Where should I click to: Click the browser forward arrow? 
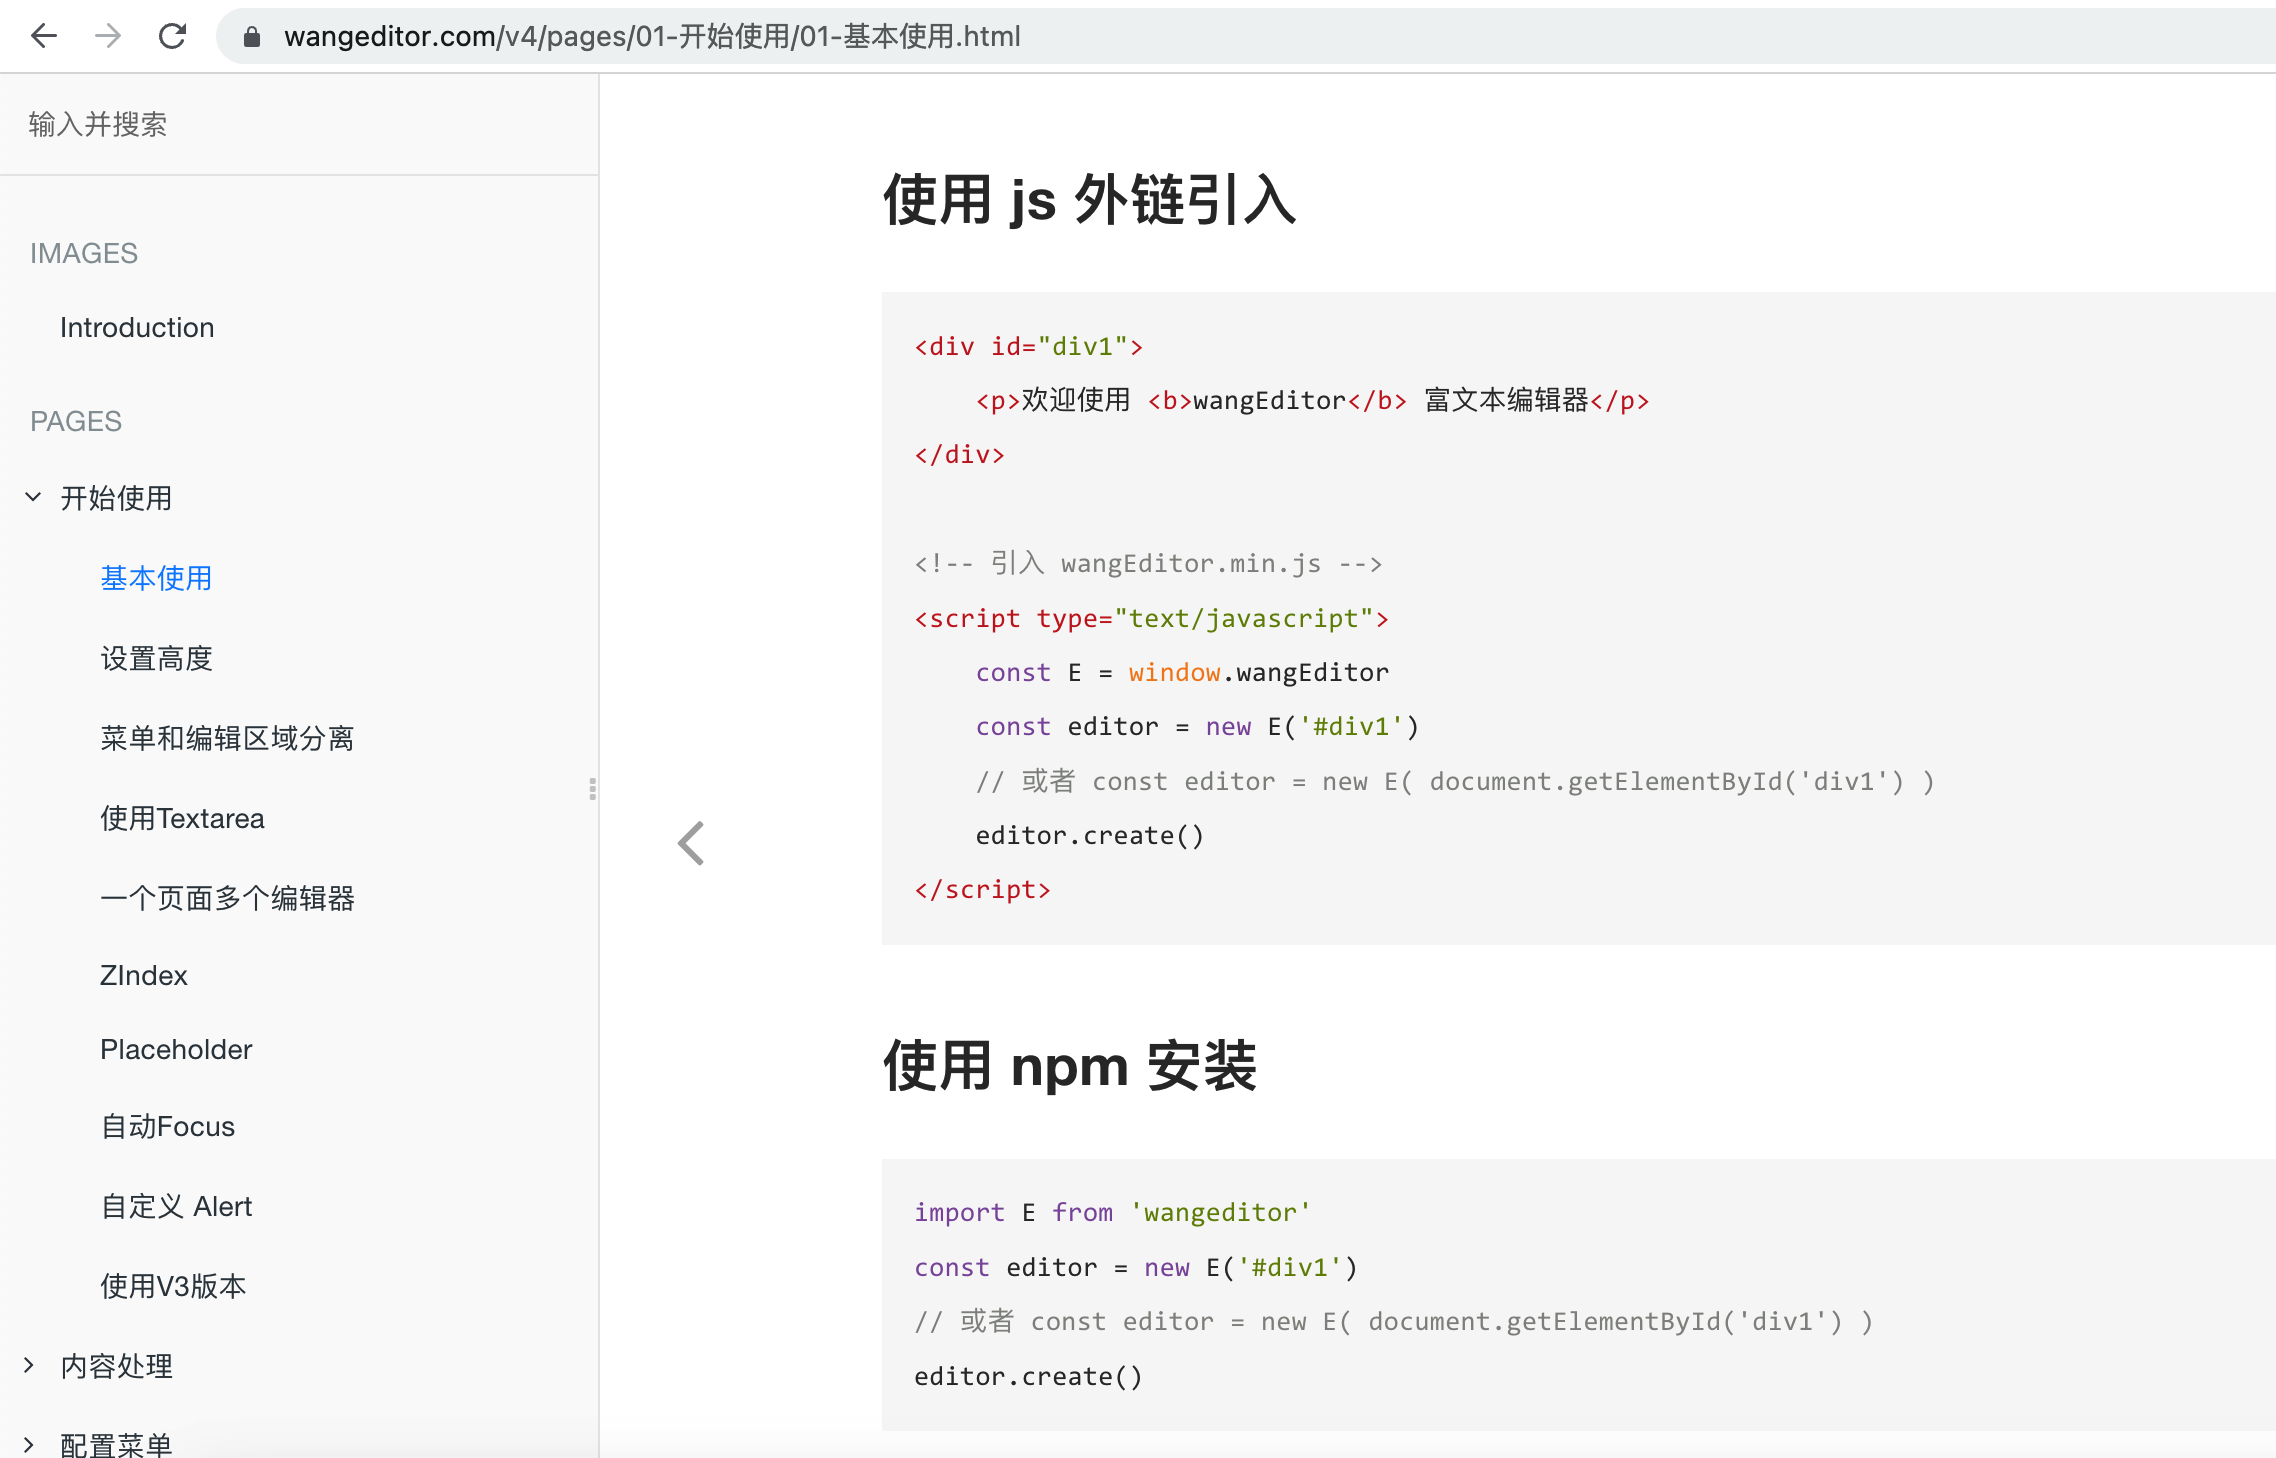click(108, 36)
